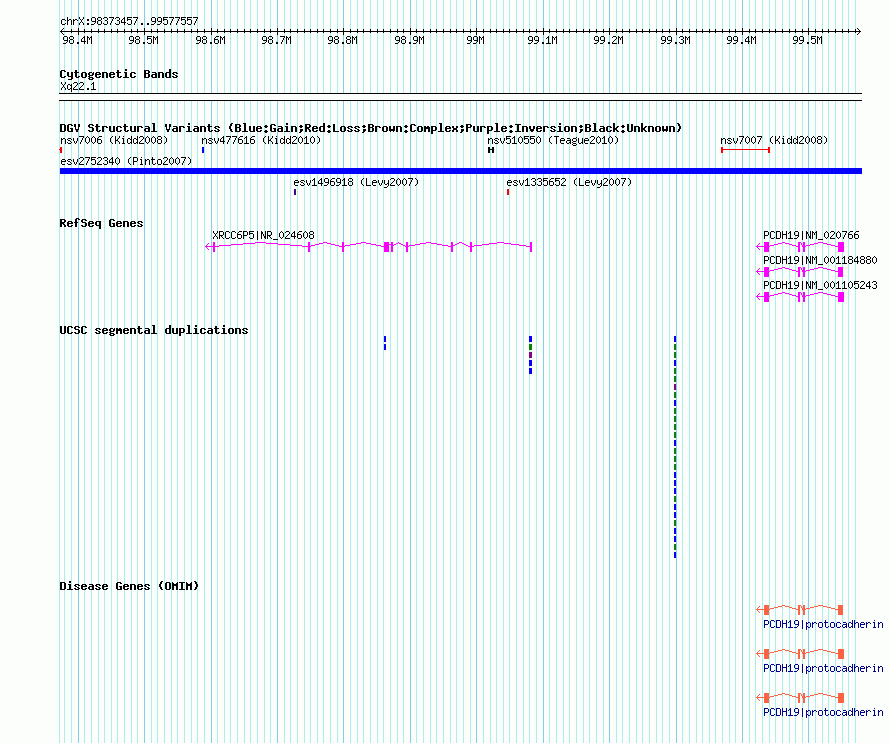The width and height of the screenshot is (890, 743).
Task: Click the PCDH19 NM_001184880 magenta gene glyph
Action: [800, 272]
